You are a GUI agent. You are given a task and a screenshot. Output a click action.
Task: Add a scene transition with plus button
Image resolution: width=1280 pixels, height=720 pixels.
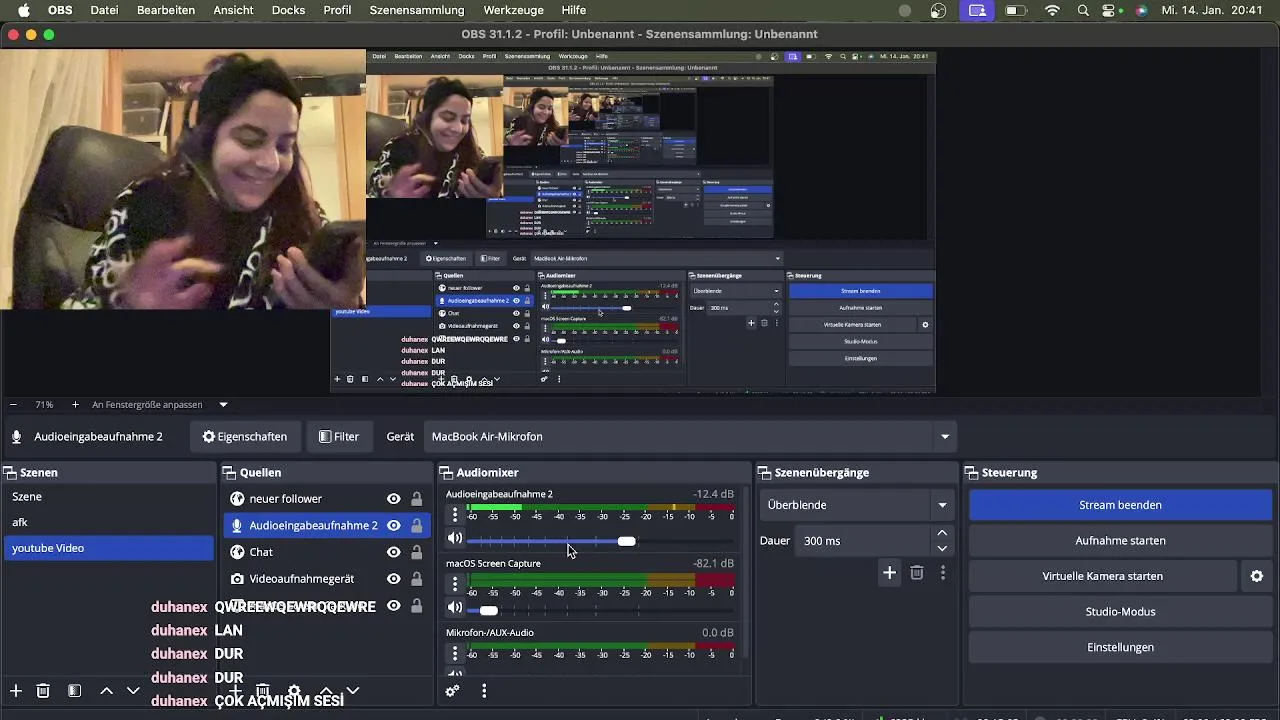click(x=889, y=573)
